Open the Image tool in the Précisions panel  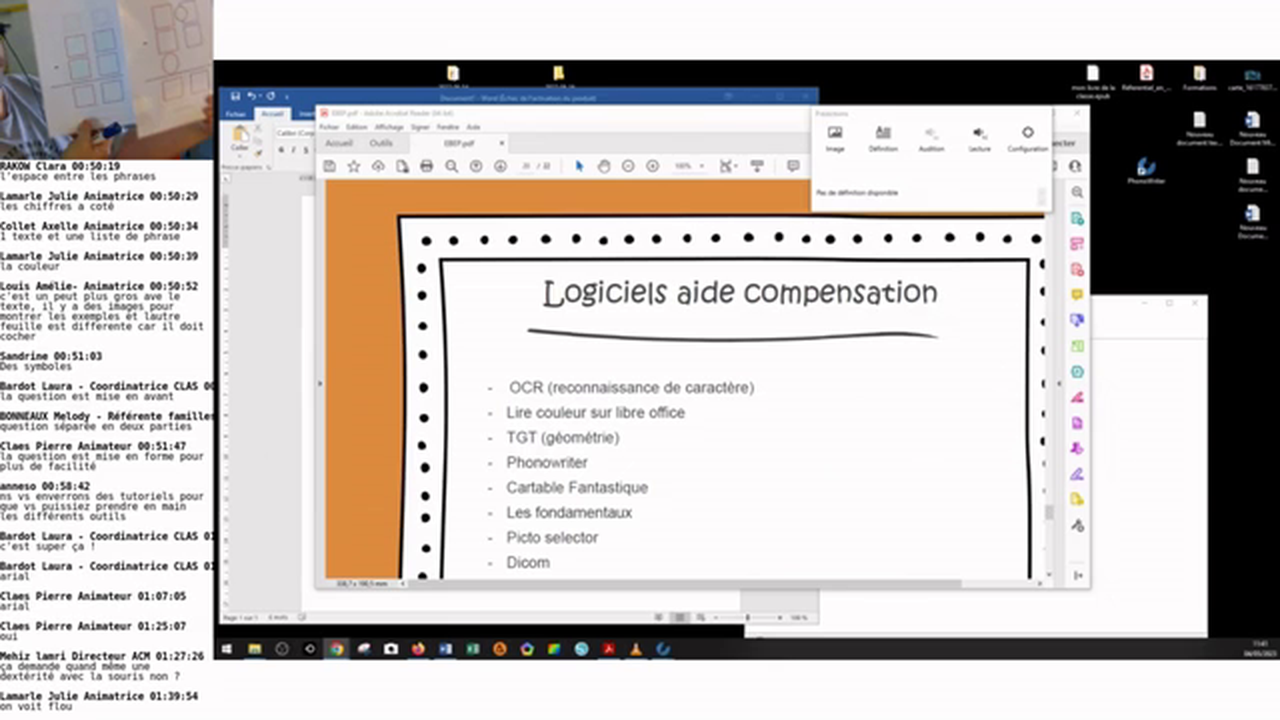[835, 135]
